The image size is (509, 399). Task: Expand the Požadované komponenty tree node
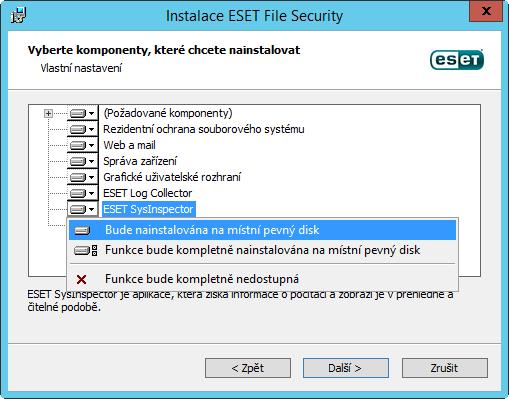click(x=48, y=114)
